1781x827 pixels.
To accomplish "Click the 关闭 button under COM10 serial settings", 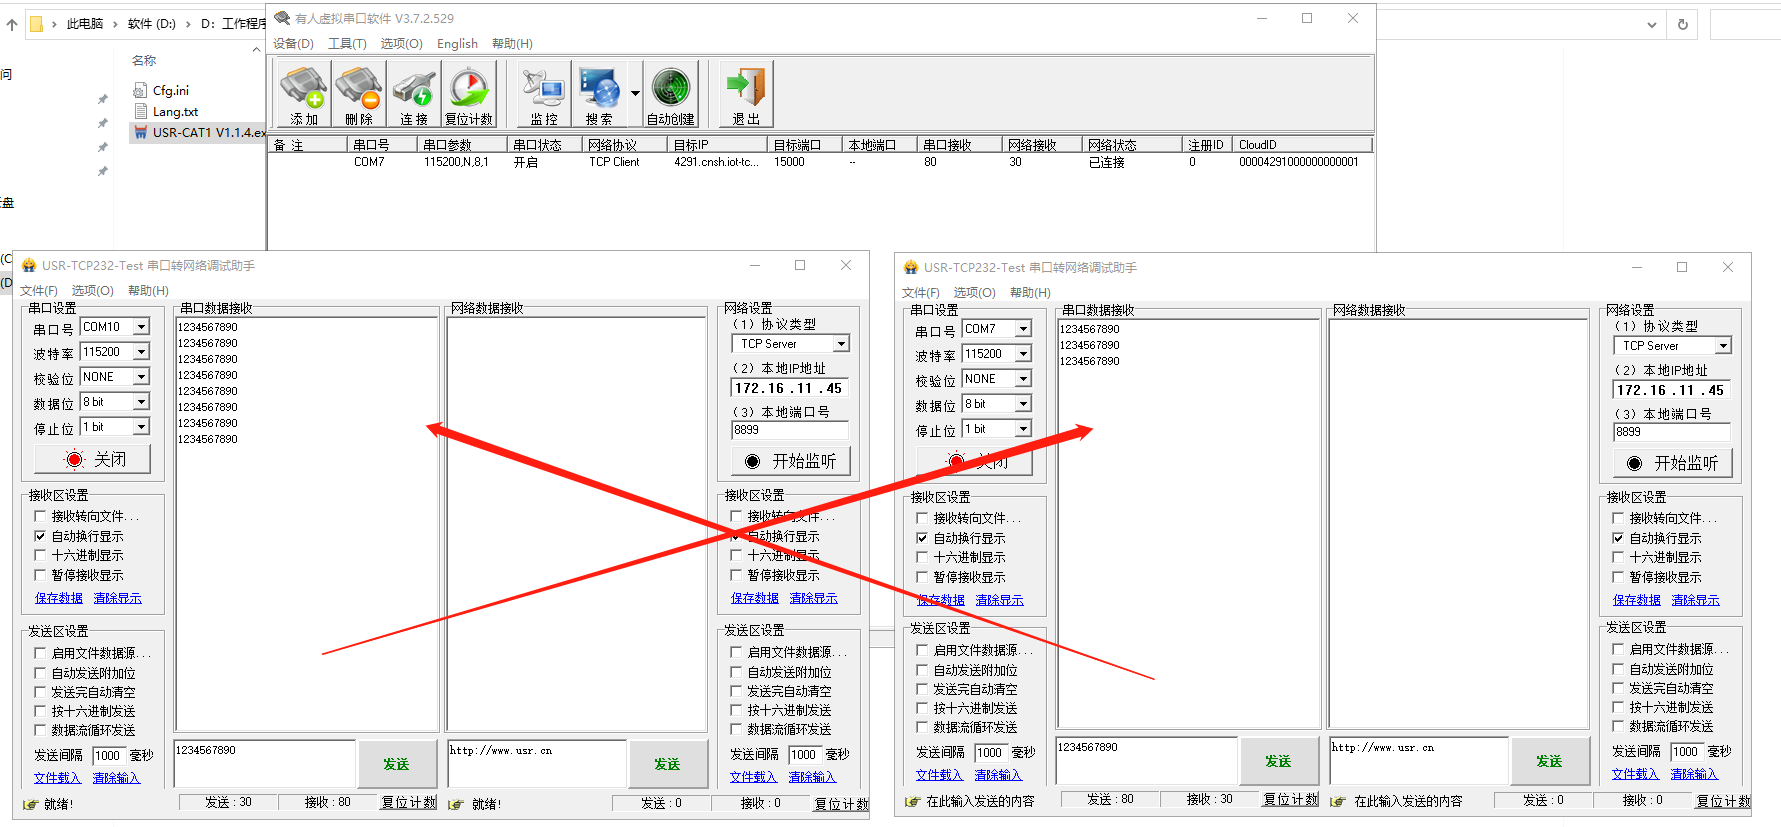I will click(92, 459).
